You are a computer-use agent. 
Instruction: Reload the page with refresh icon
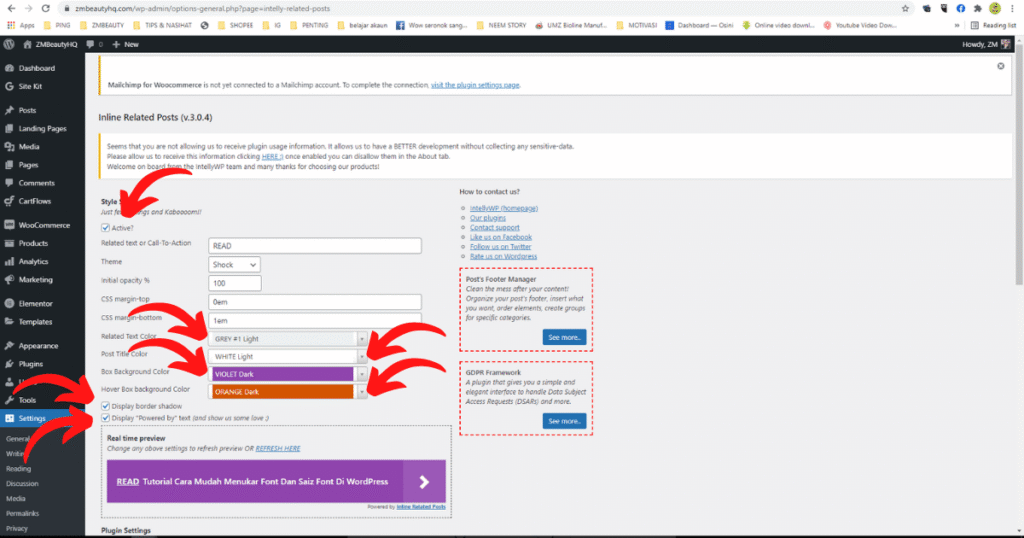tap(45, 8)
